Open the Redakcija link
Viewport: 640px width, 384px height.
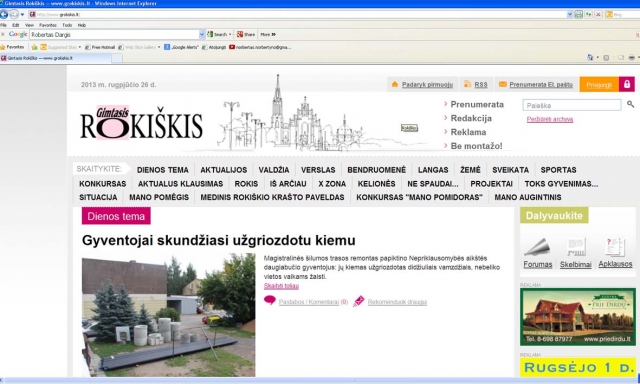pyautogui.click(x=471, y=118)
